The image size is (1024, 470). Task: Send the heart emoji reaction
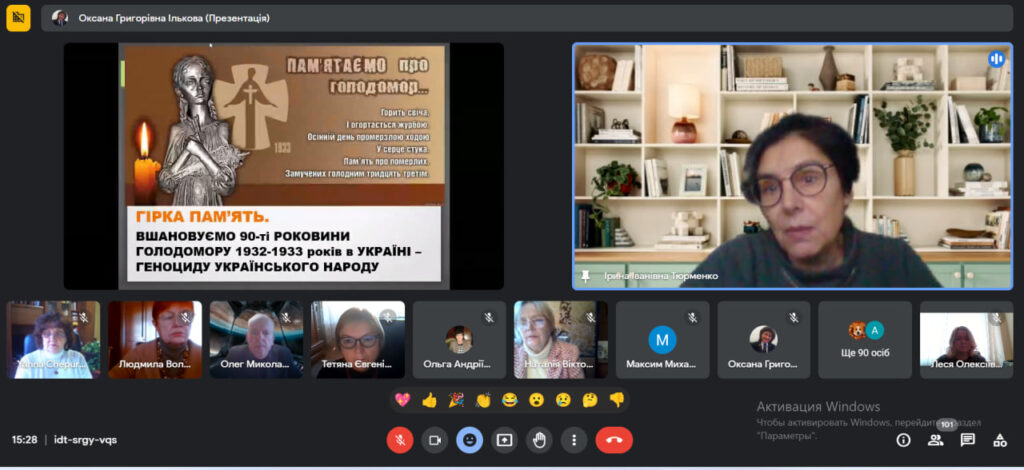pos(403,400)
